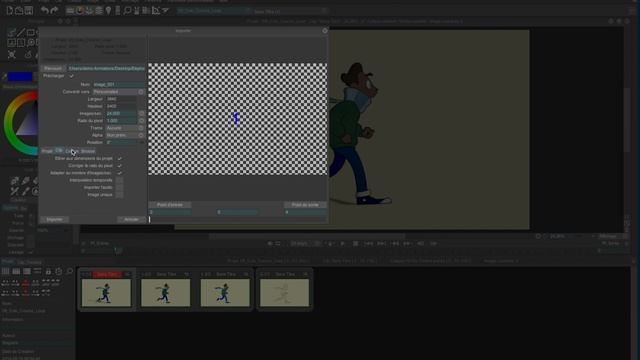
Task: Switch to the Brosse tab in import dialog
Action: (x=88, y=151)
